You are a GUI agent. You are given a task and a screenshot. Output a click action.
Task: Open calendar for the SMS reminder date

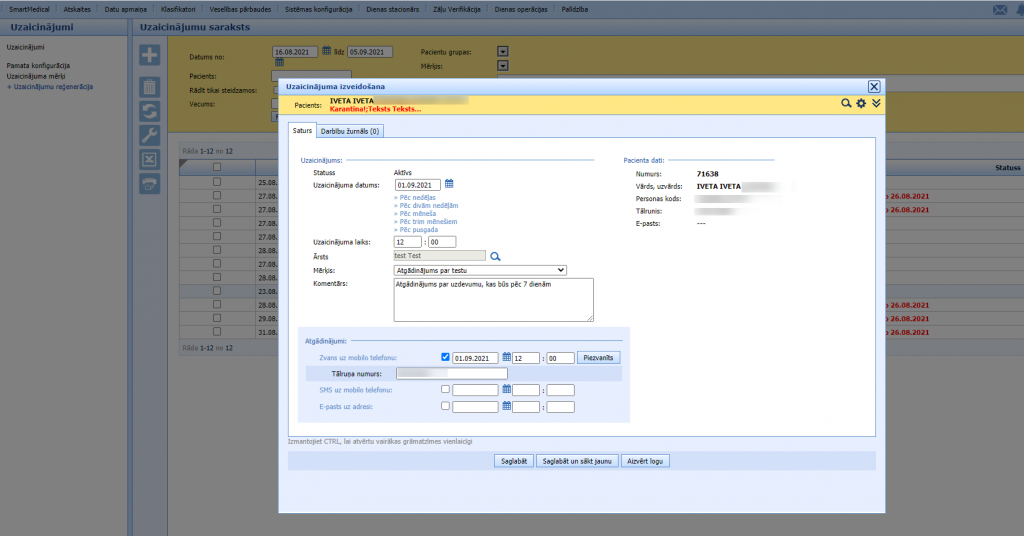(506, 390)
